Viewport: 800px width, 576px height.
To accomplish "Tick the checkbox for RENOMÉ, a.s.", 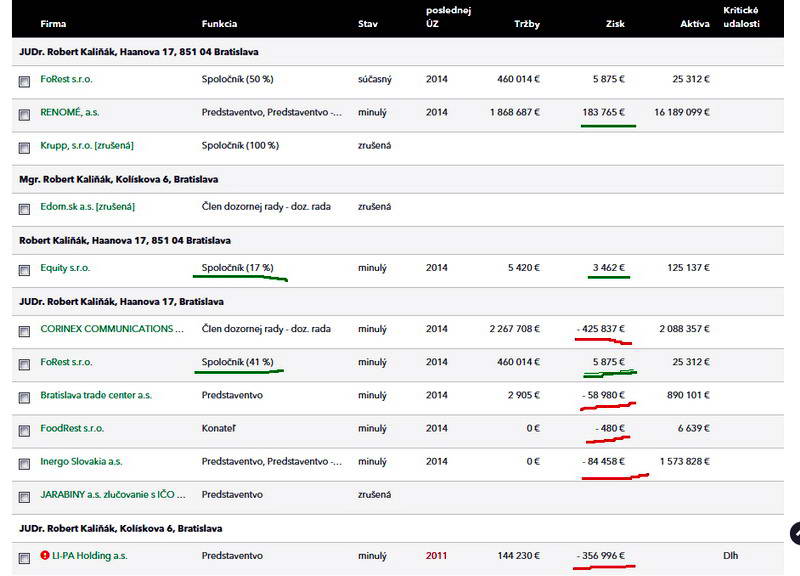I will 24,114.
